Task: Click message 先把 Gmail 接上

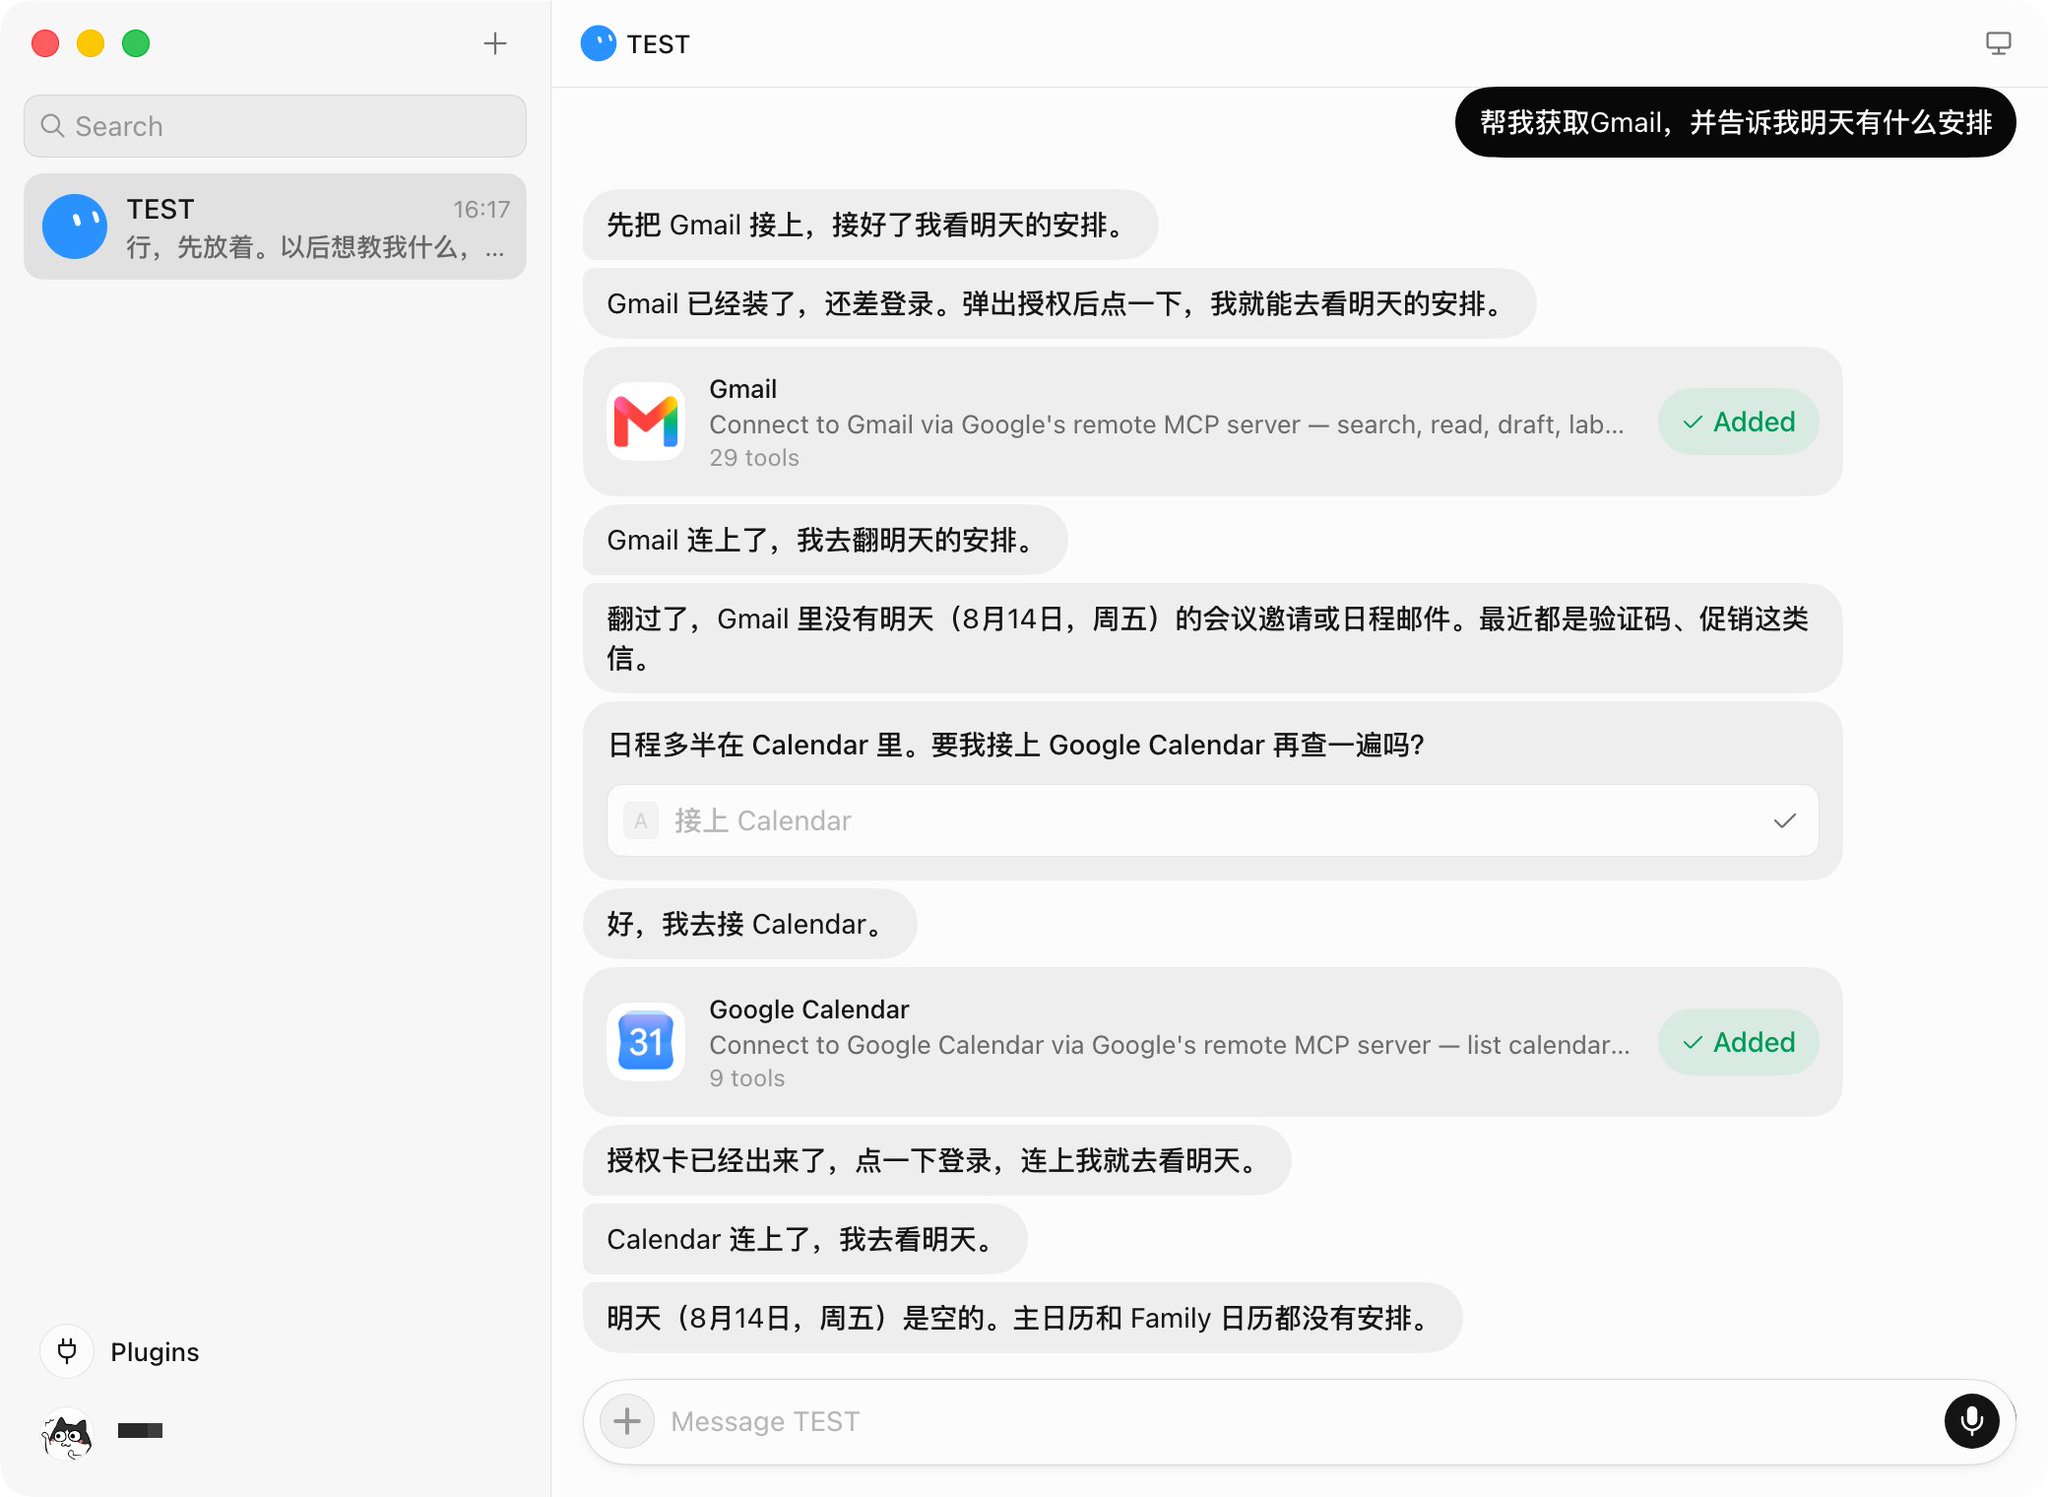Action: pos(870,225)
